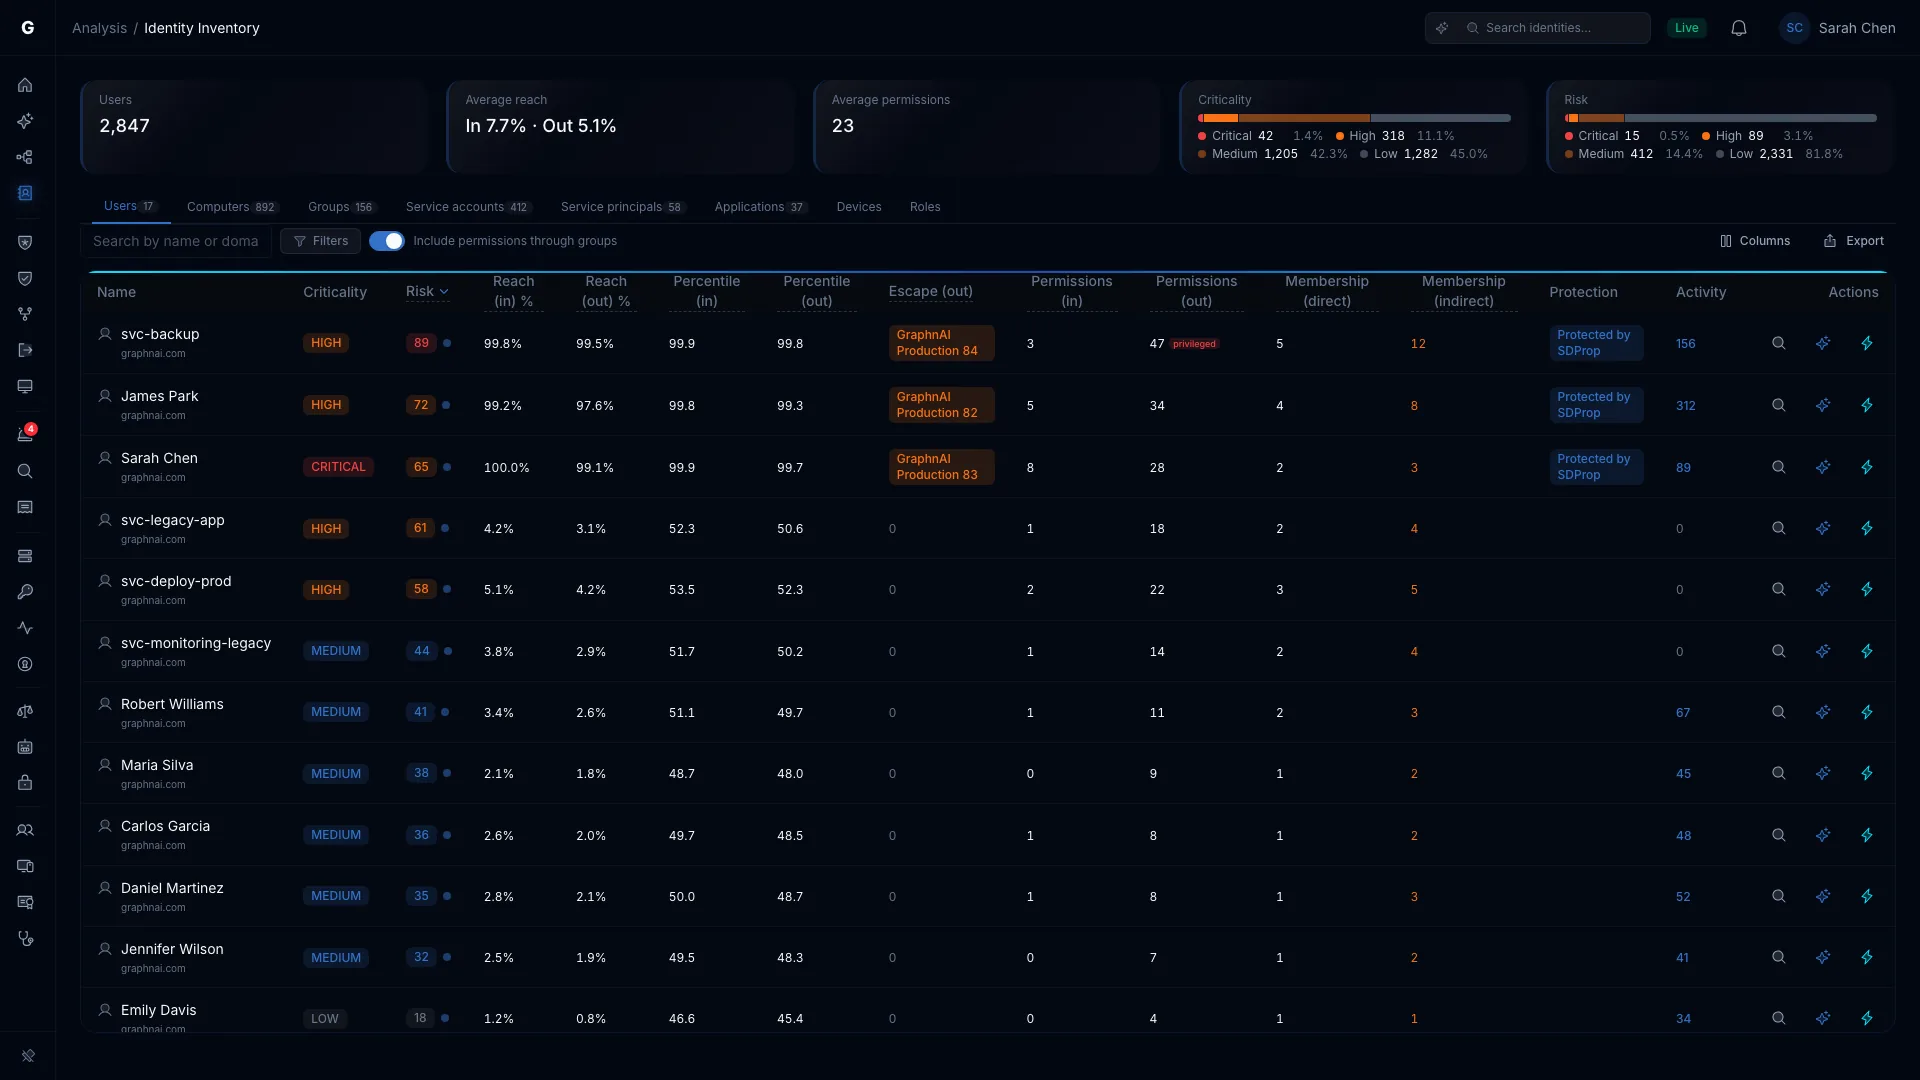Sort by the Risk column dropdown
1920x1080 pixels.
point(427,292)
